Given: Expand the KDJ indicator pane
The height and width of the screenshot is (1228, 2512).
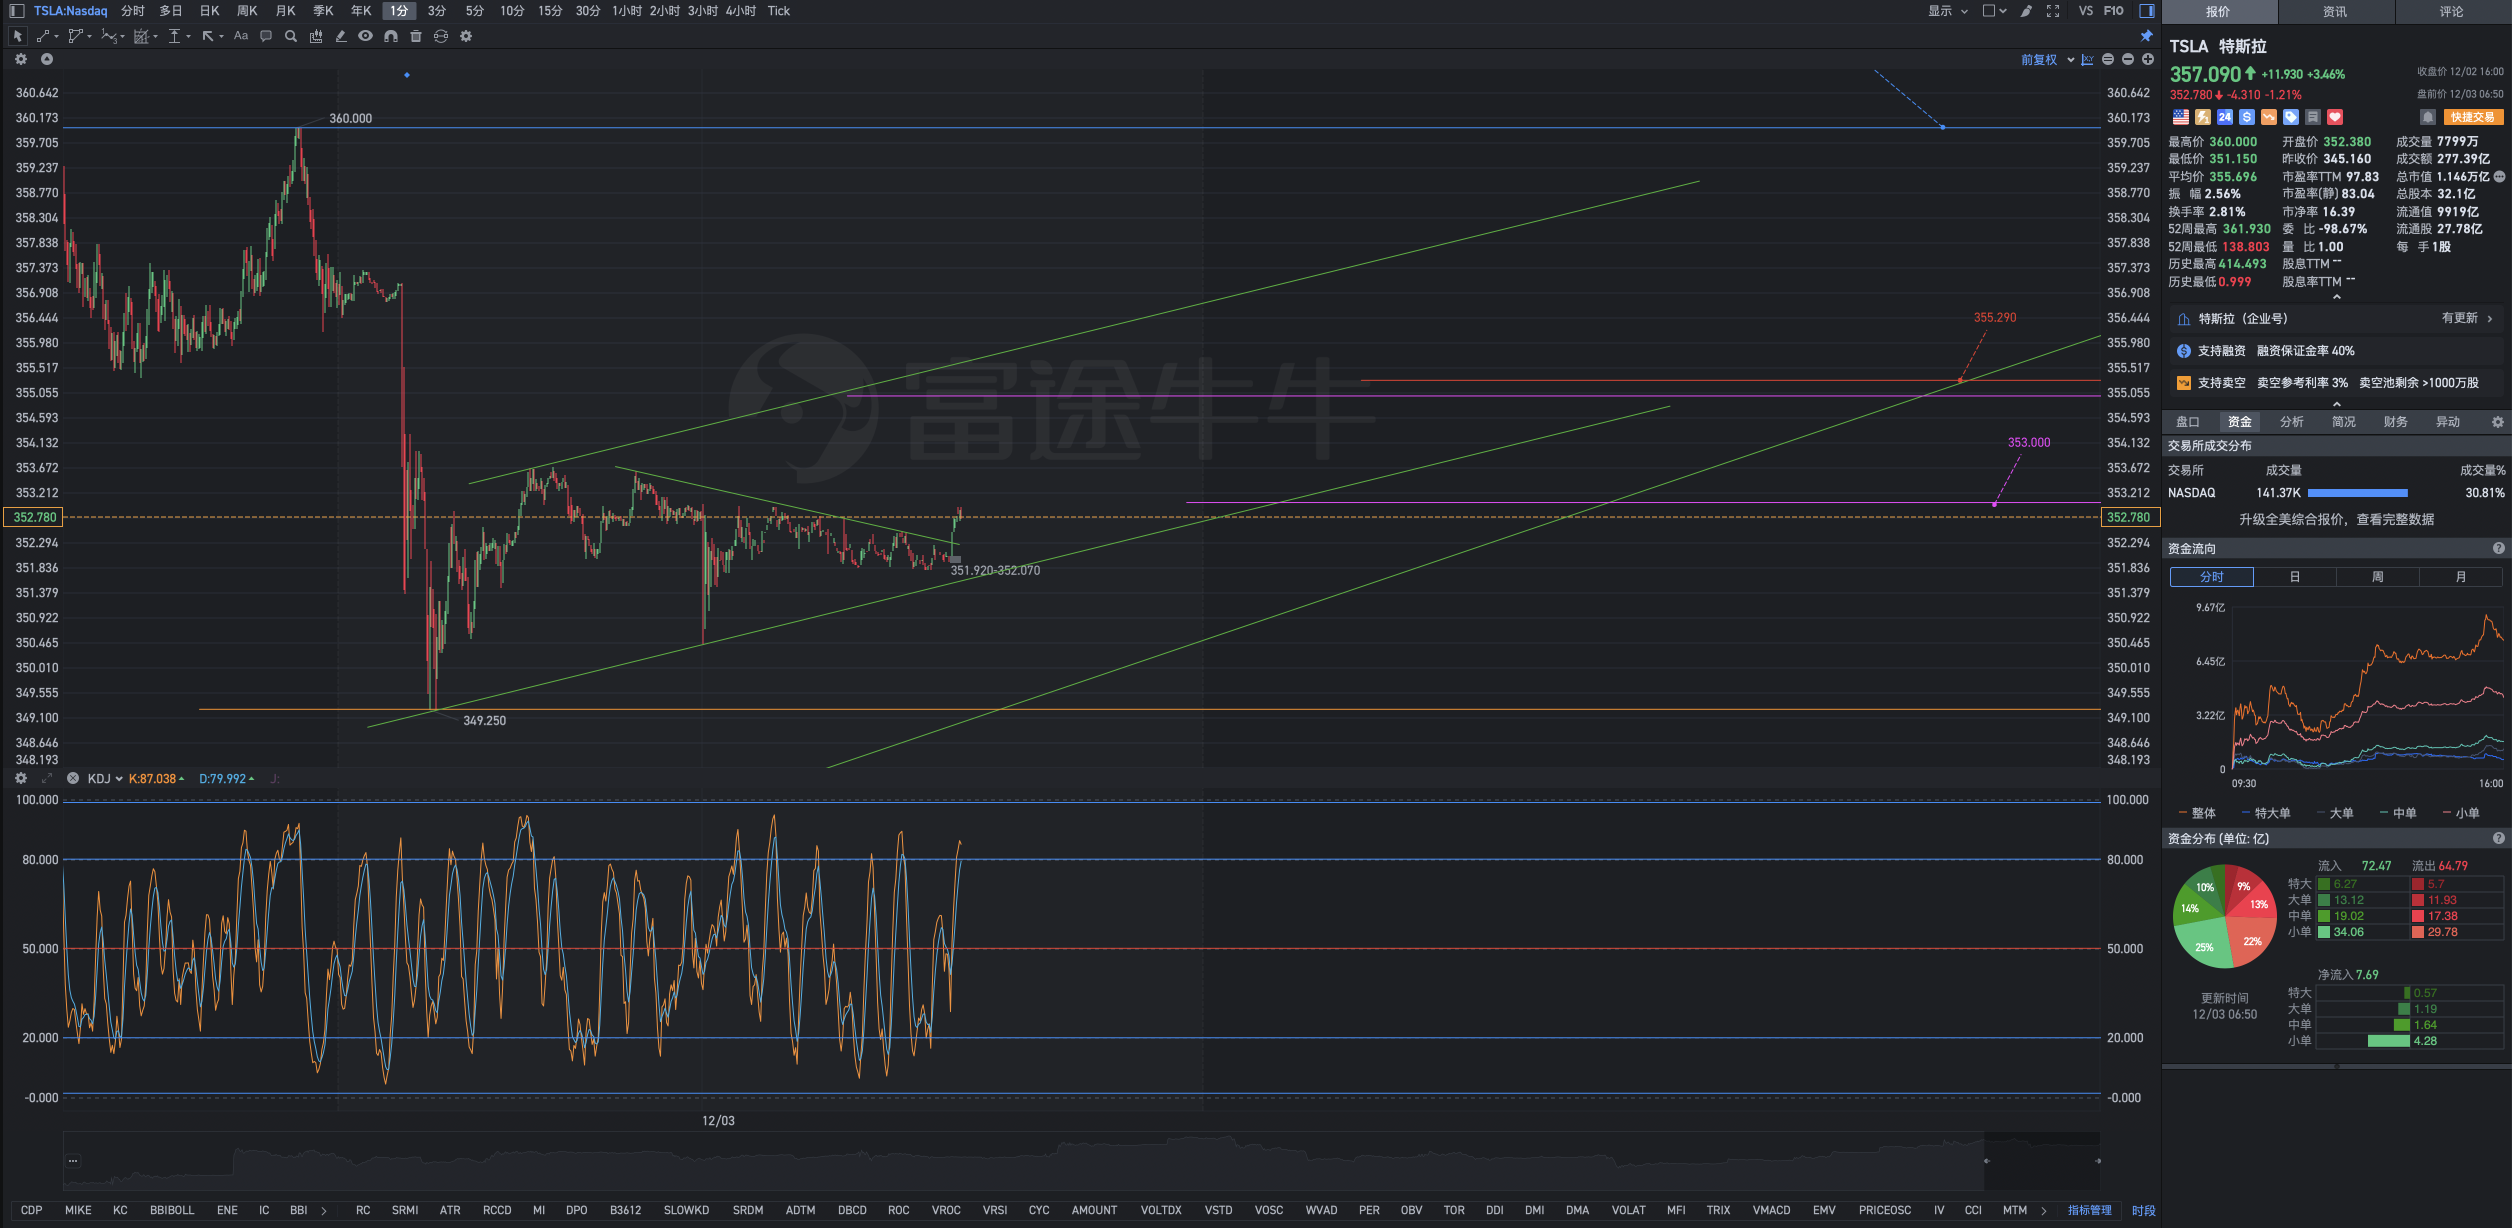Looking at the screenshot, I should (47, 778).
